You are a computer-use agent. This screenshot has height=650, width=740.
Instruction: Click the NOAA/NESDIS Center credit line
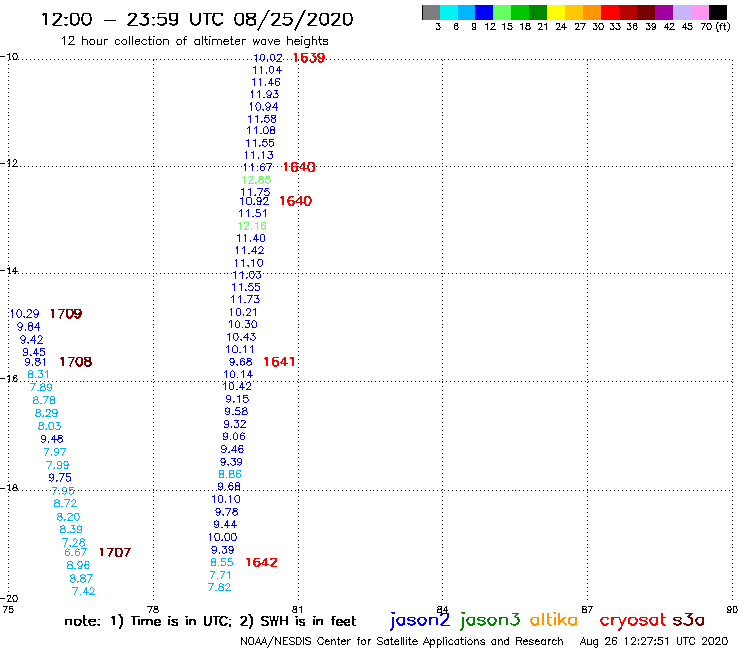point(402,641)
